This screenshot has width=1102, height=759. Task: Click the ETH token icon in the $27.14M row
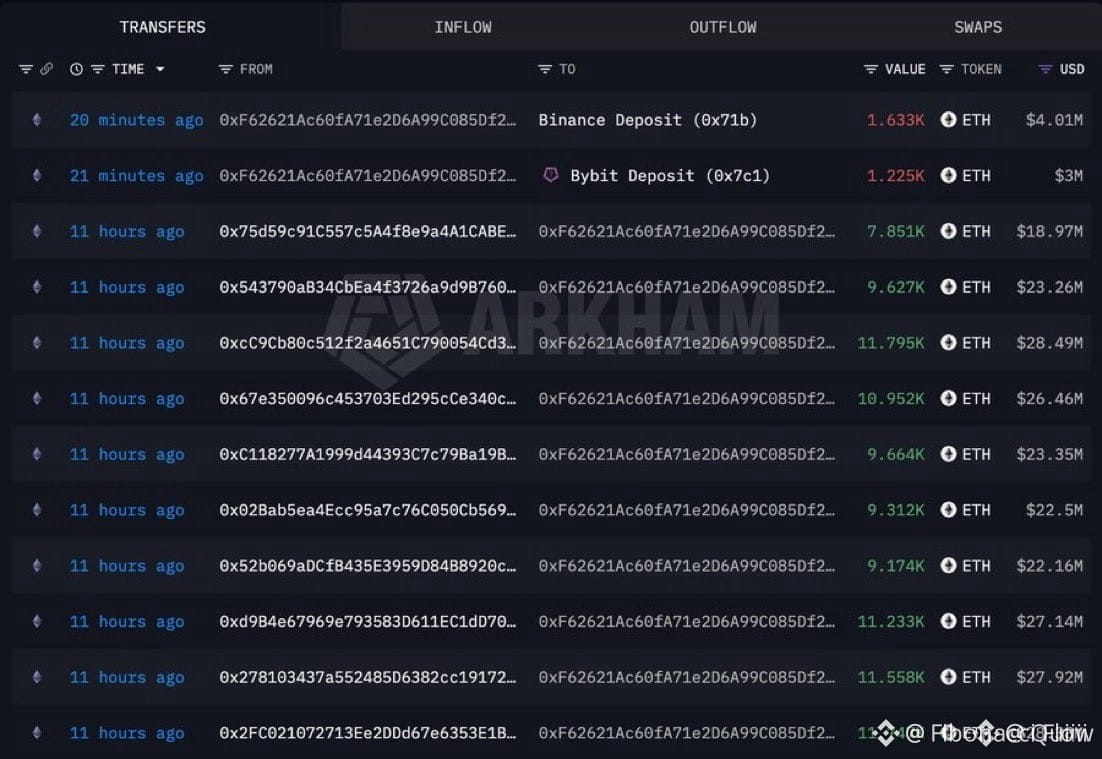[948, 621]
